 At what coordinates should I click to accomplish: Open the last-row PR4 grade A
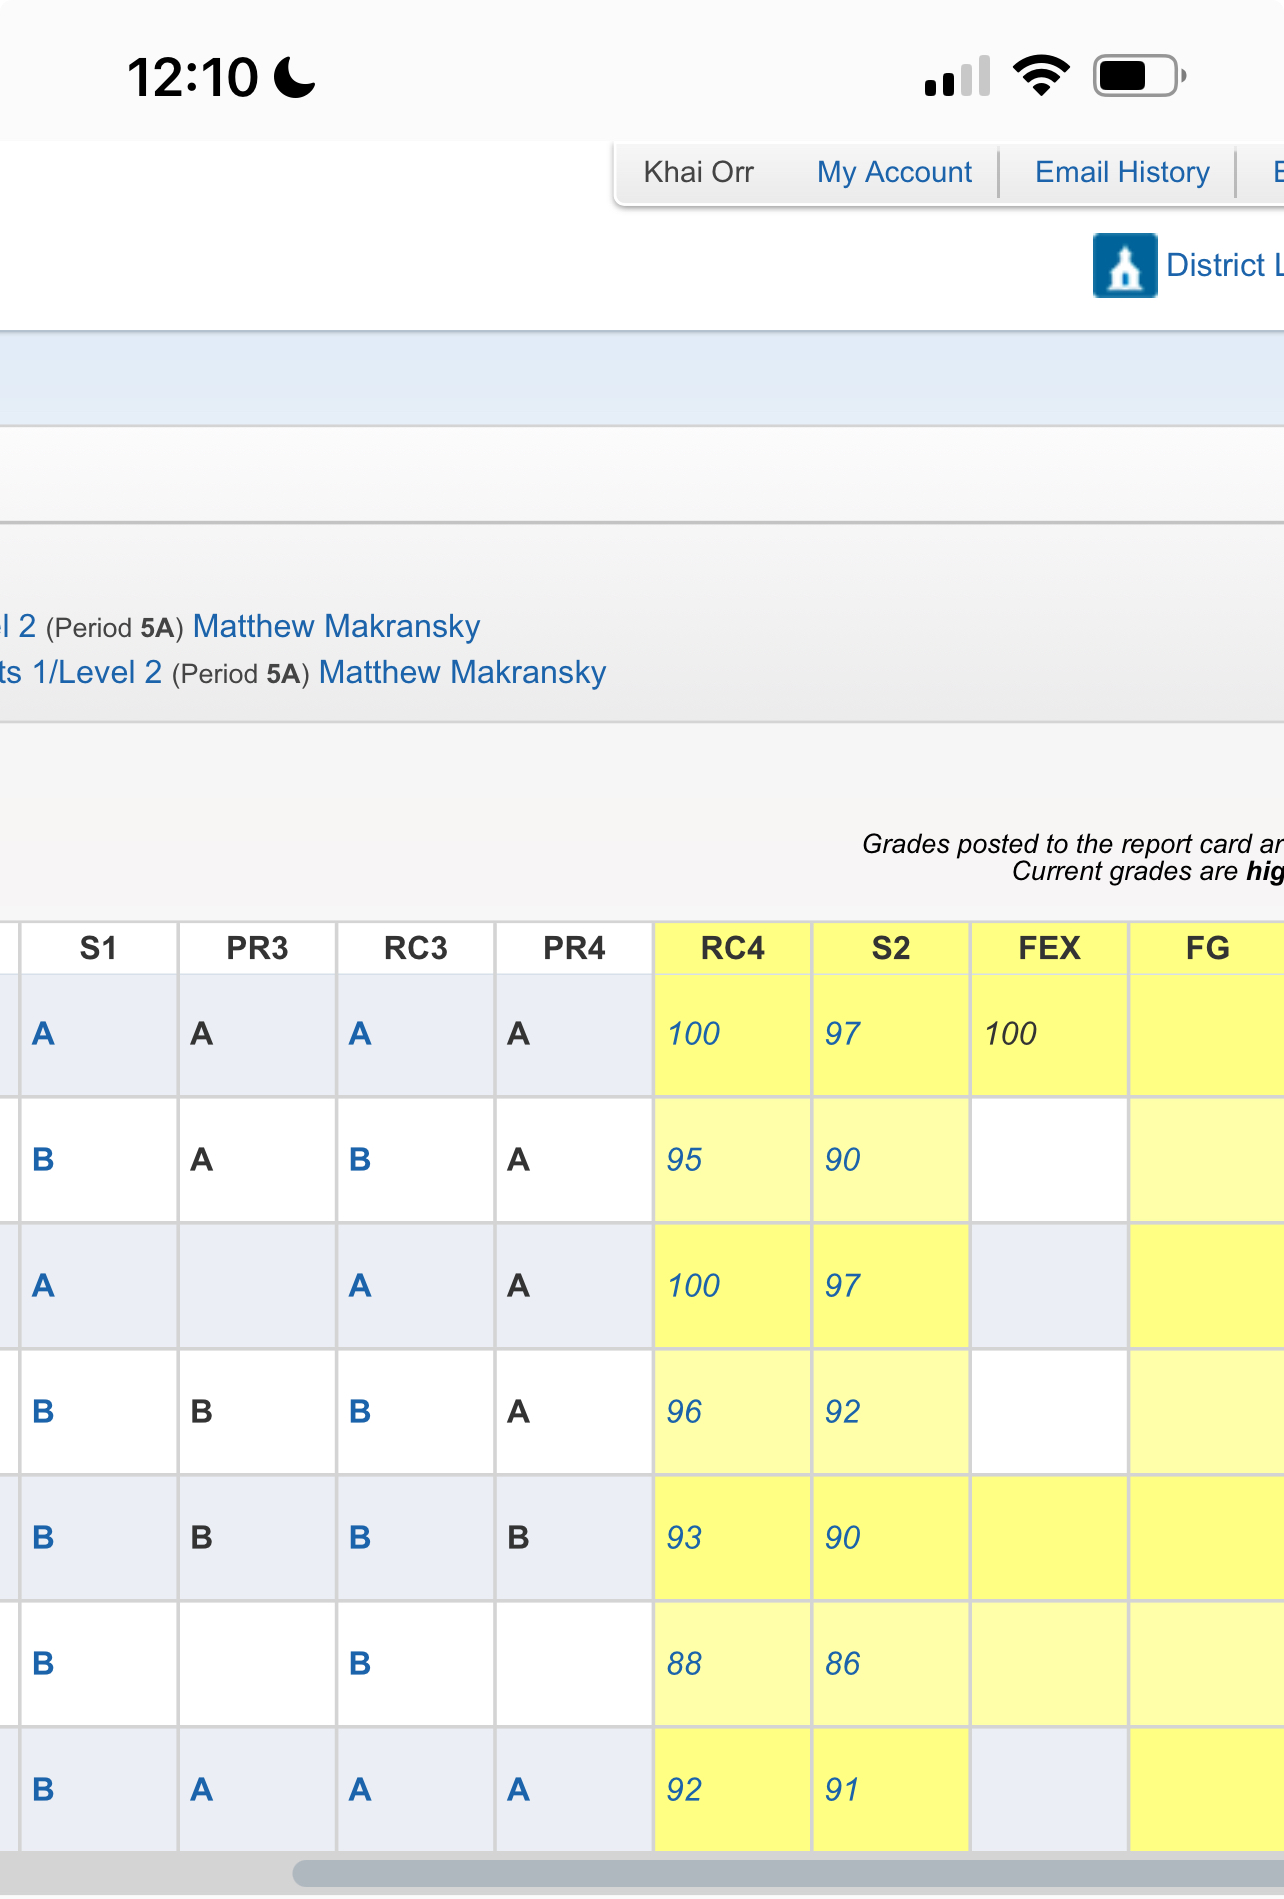[x=518, y=1790]
